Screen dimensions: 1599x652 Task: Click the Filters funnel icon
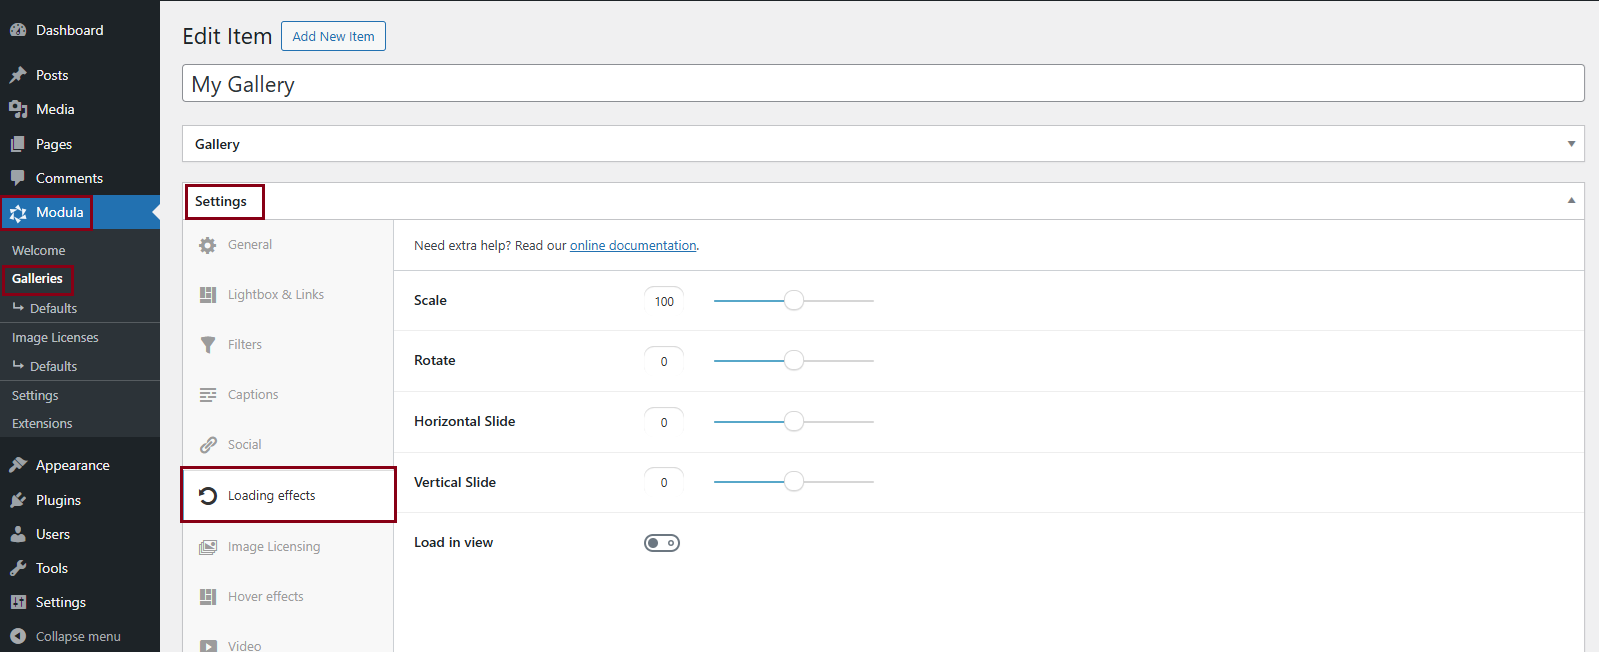[208, 345]
